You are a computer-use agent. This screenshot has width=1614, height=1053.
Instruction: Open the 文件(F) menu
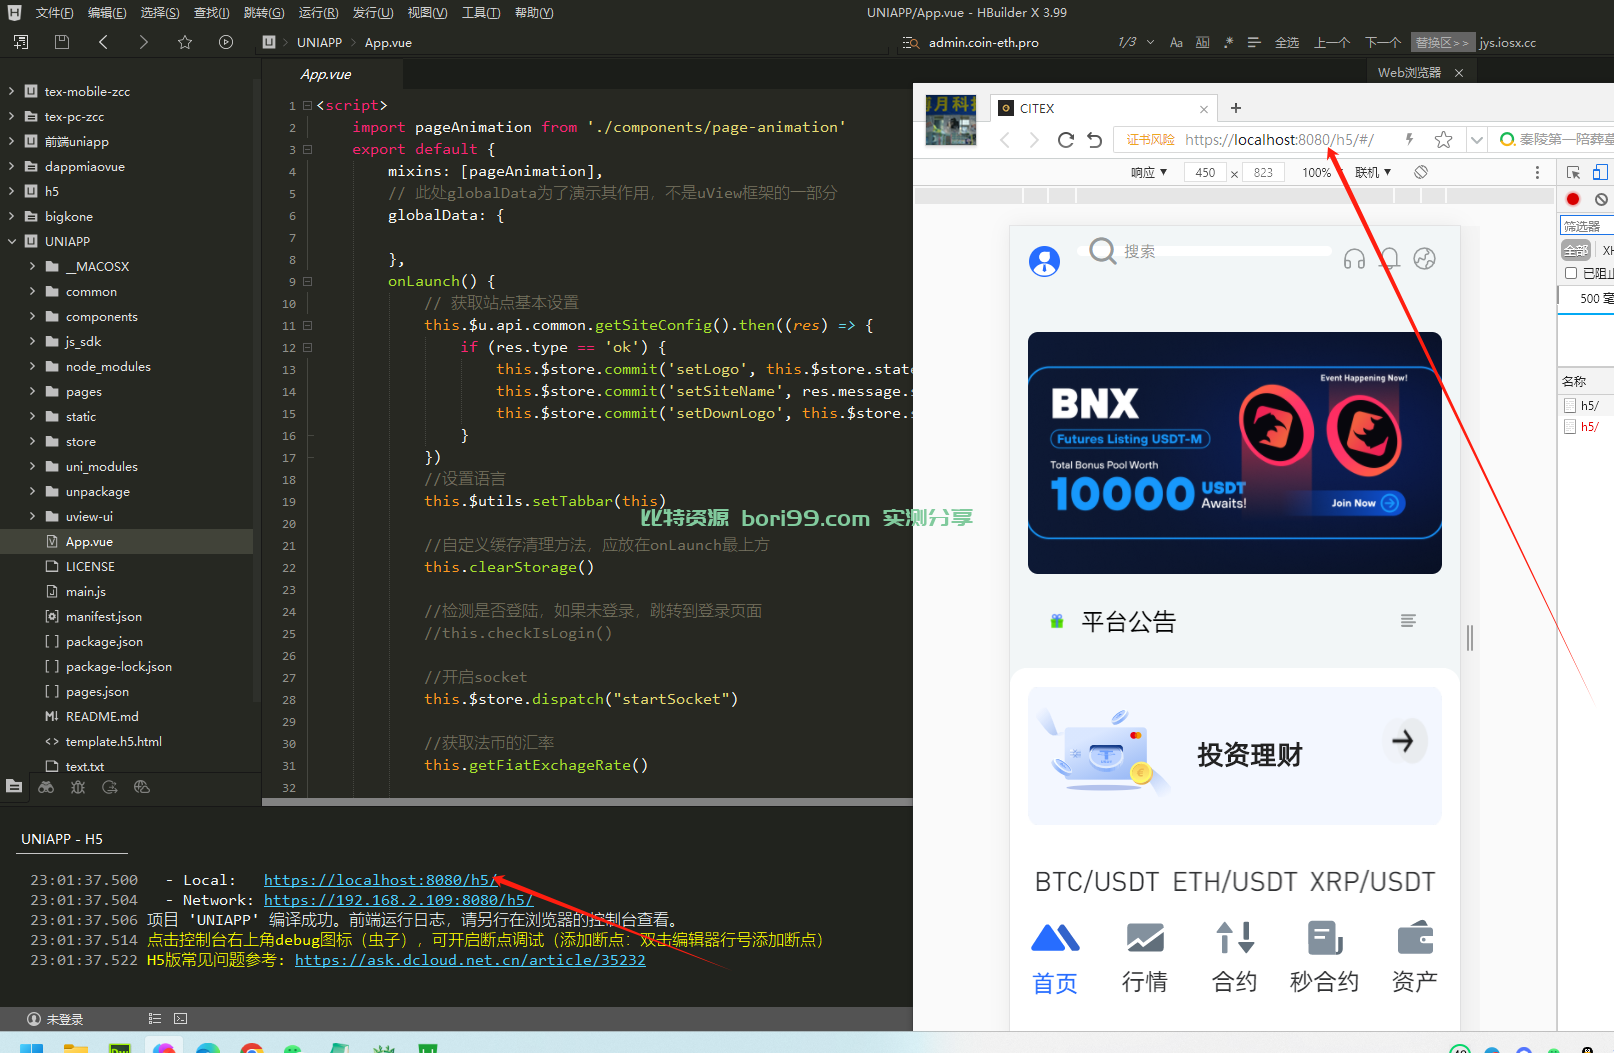click(x=54, y=13)
